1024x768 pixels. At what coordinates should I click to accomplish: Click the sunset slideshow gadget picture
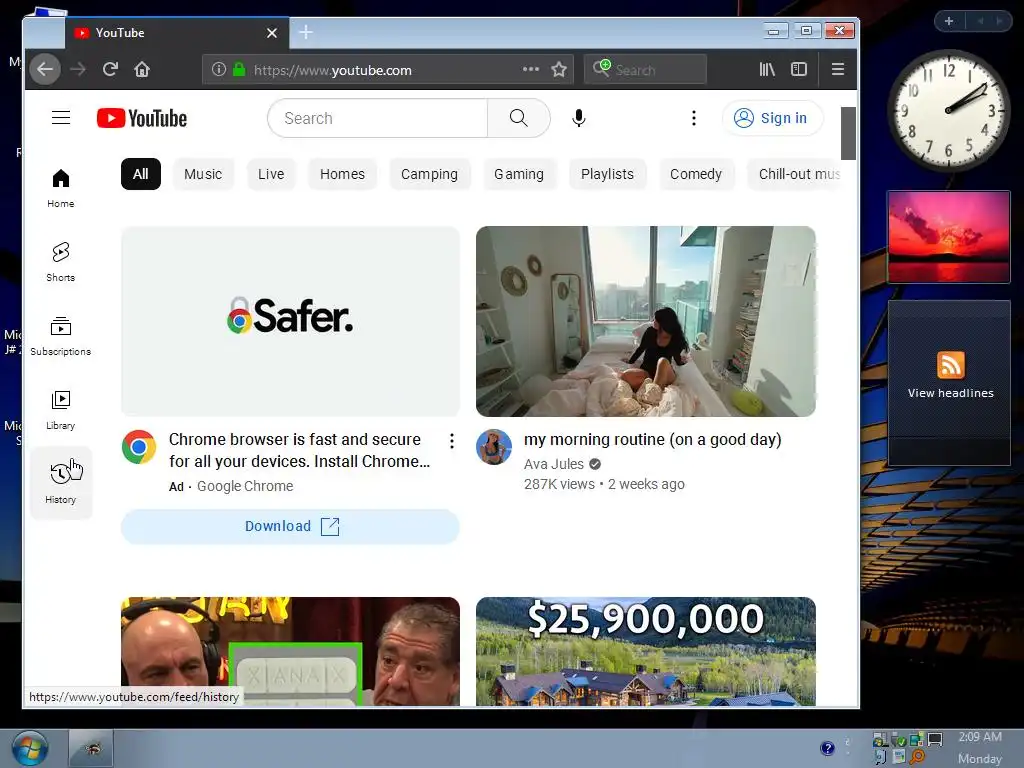[948, 237]
